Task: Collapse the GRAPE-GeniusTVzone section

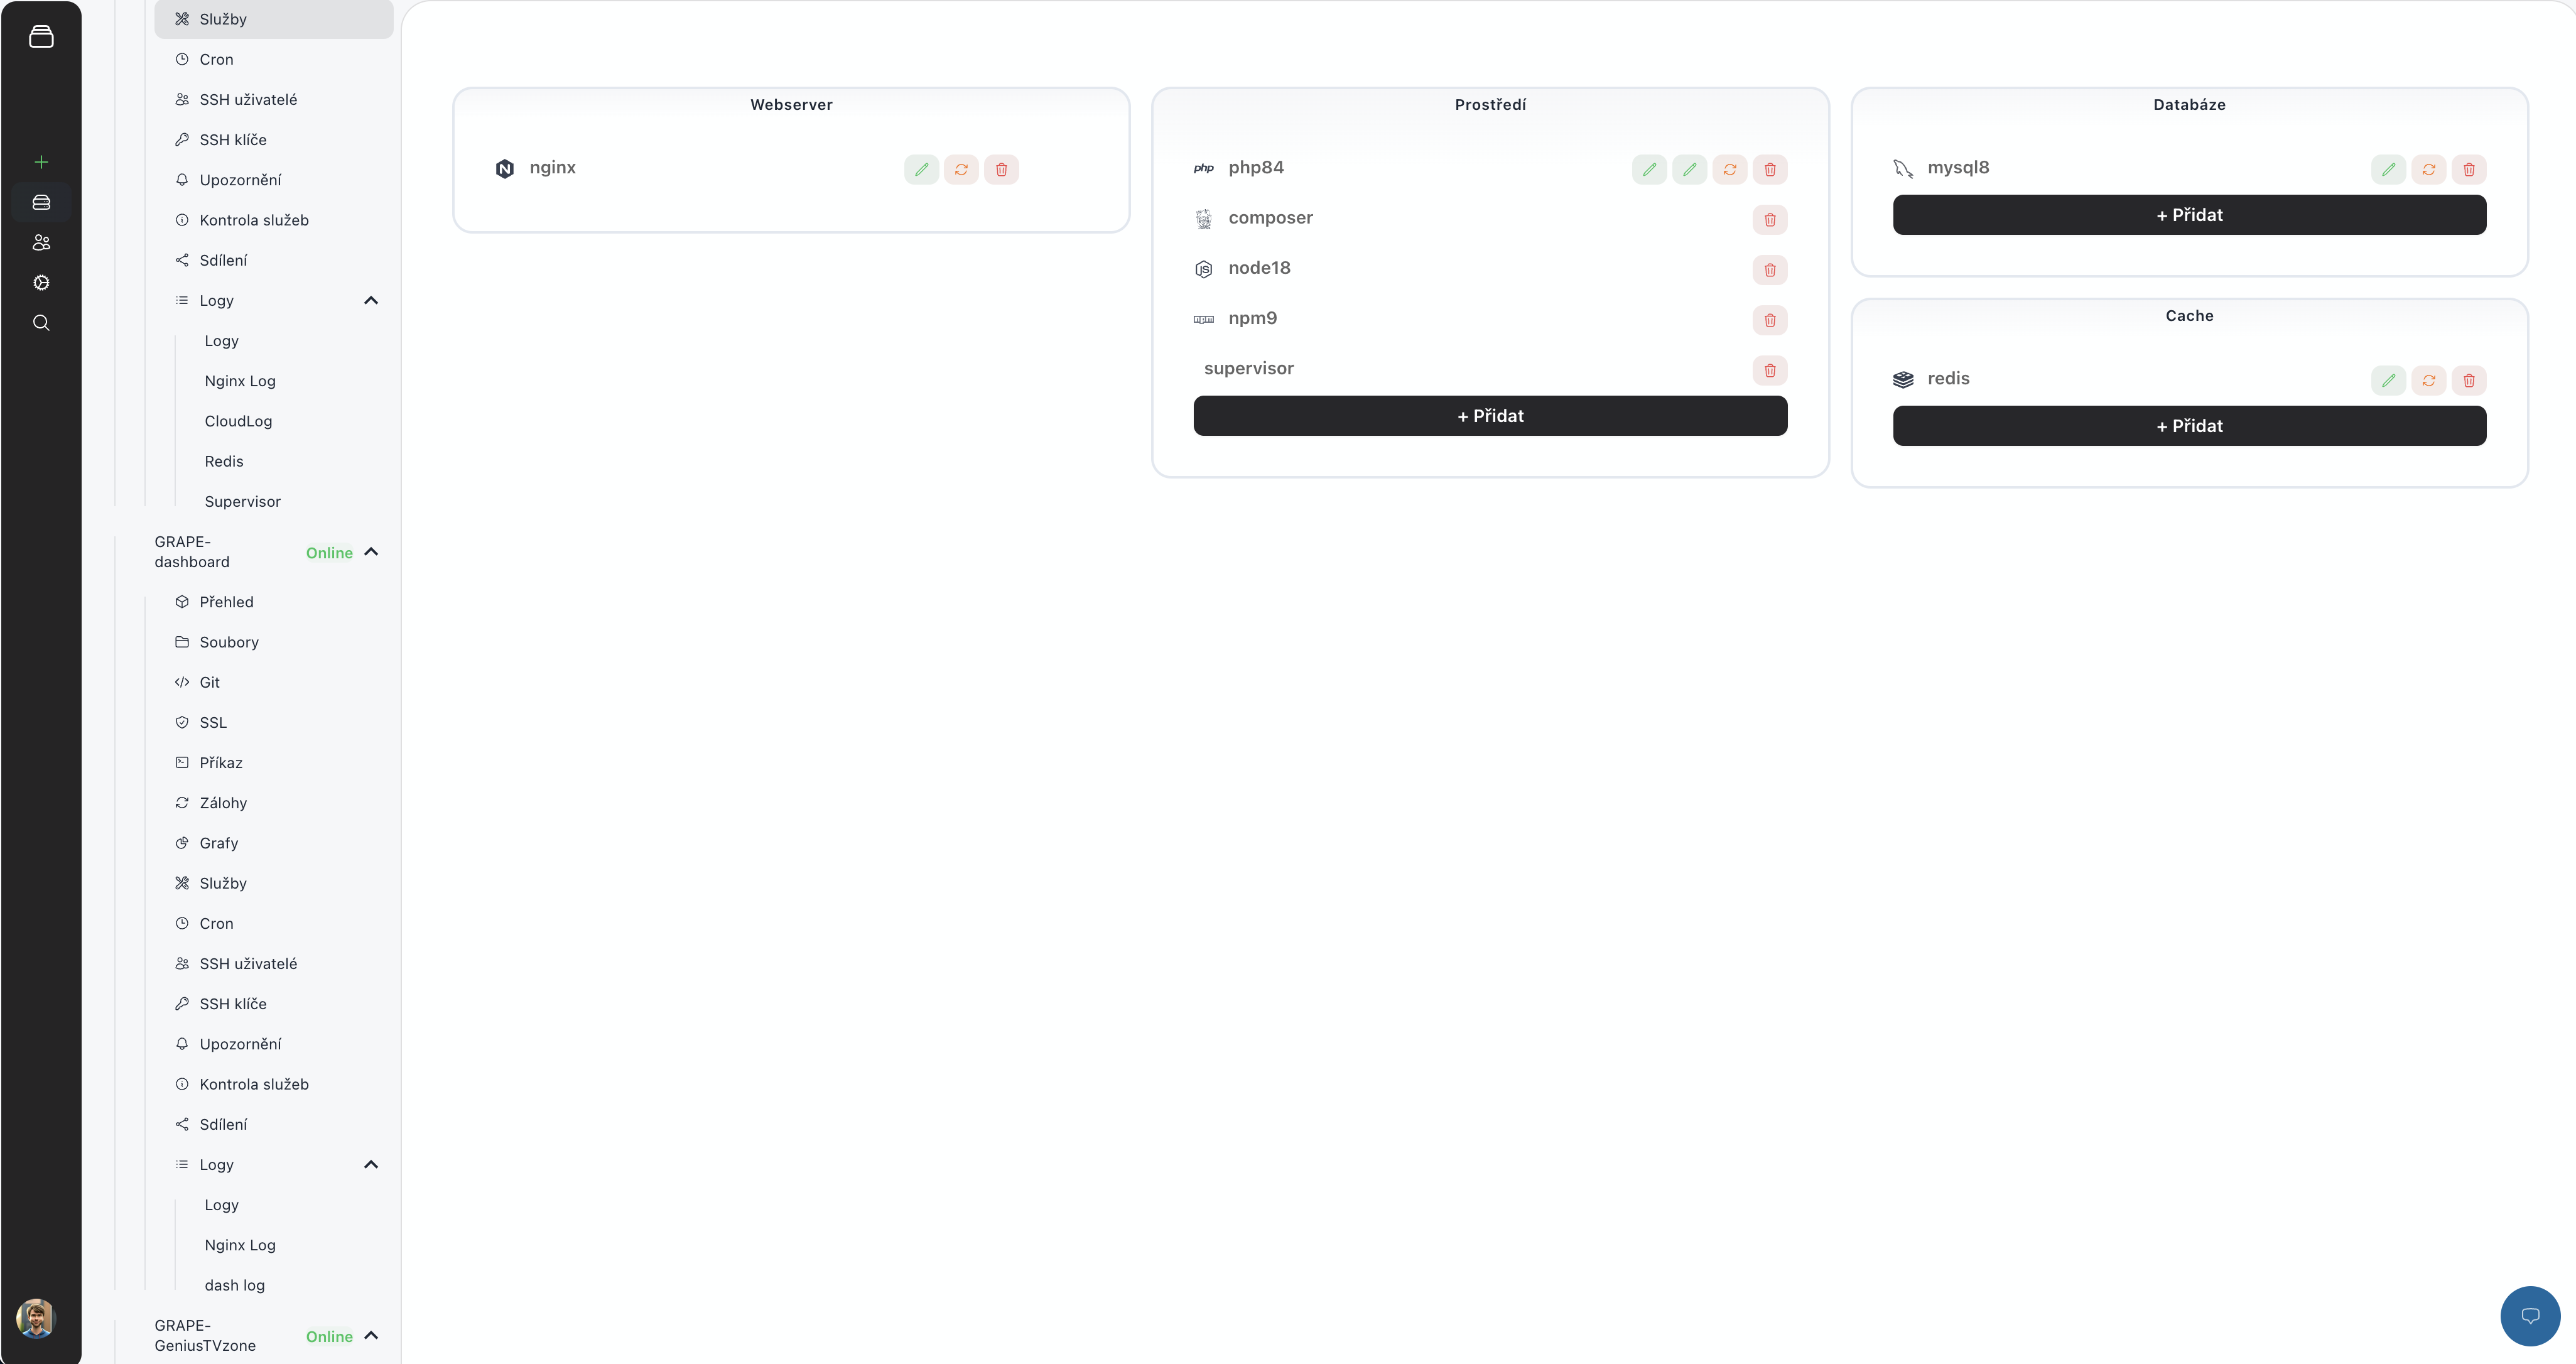Action: [371, 1335]
